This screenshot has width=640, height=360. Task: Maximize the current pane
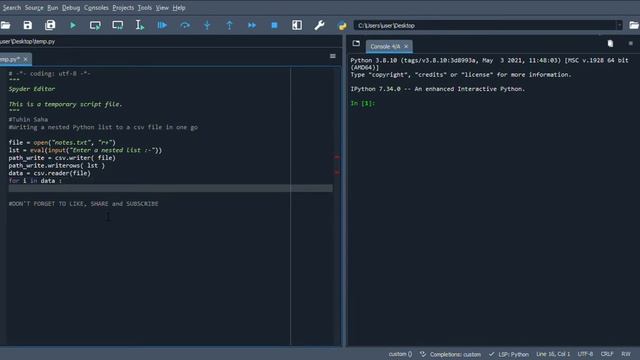(297, 25)
